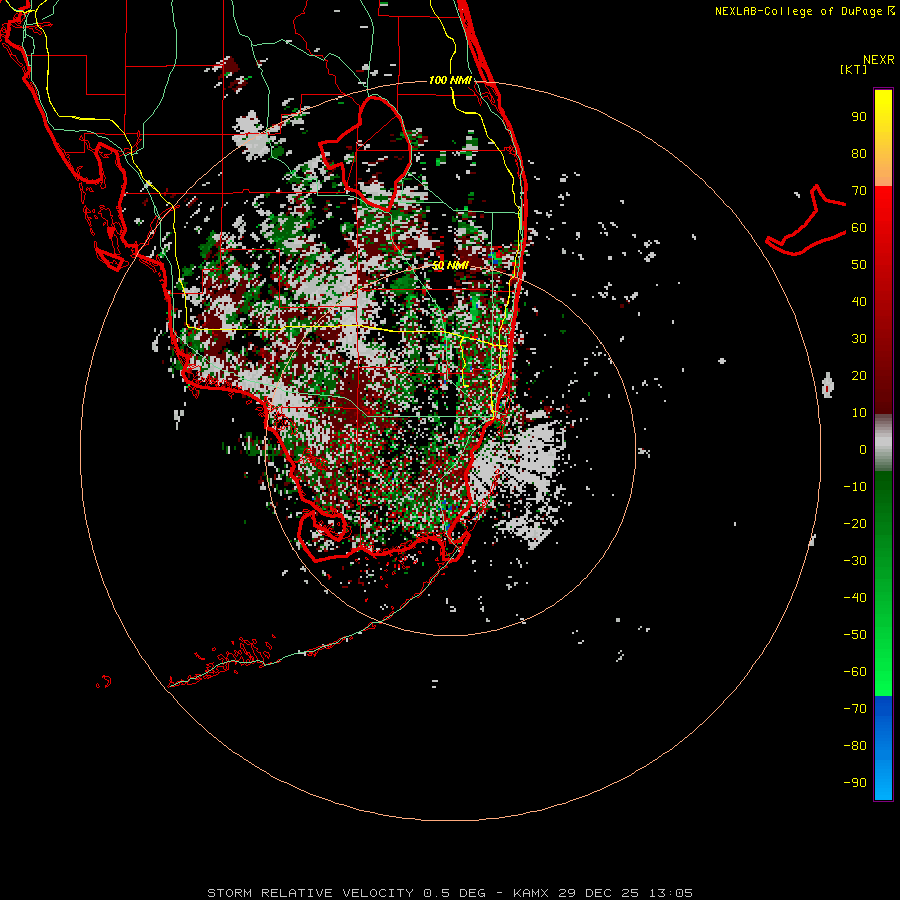
Task: Click the 40 value on the velocity scale
Action: (859, 302)
